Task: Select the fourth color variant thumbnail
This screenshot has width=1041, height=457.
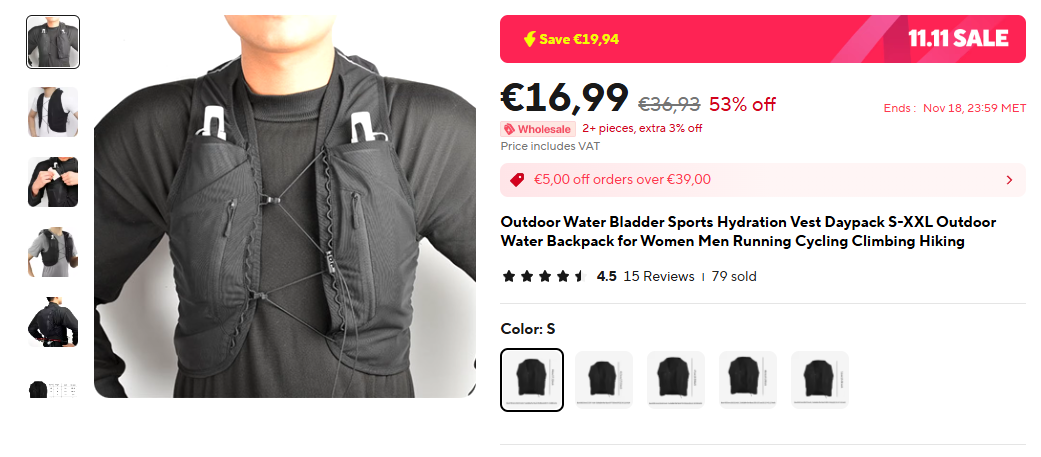Action: (x=748, y=379)
